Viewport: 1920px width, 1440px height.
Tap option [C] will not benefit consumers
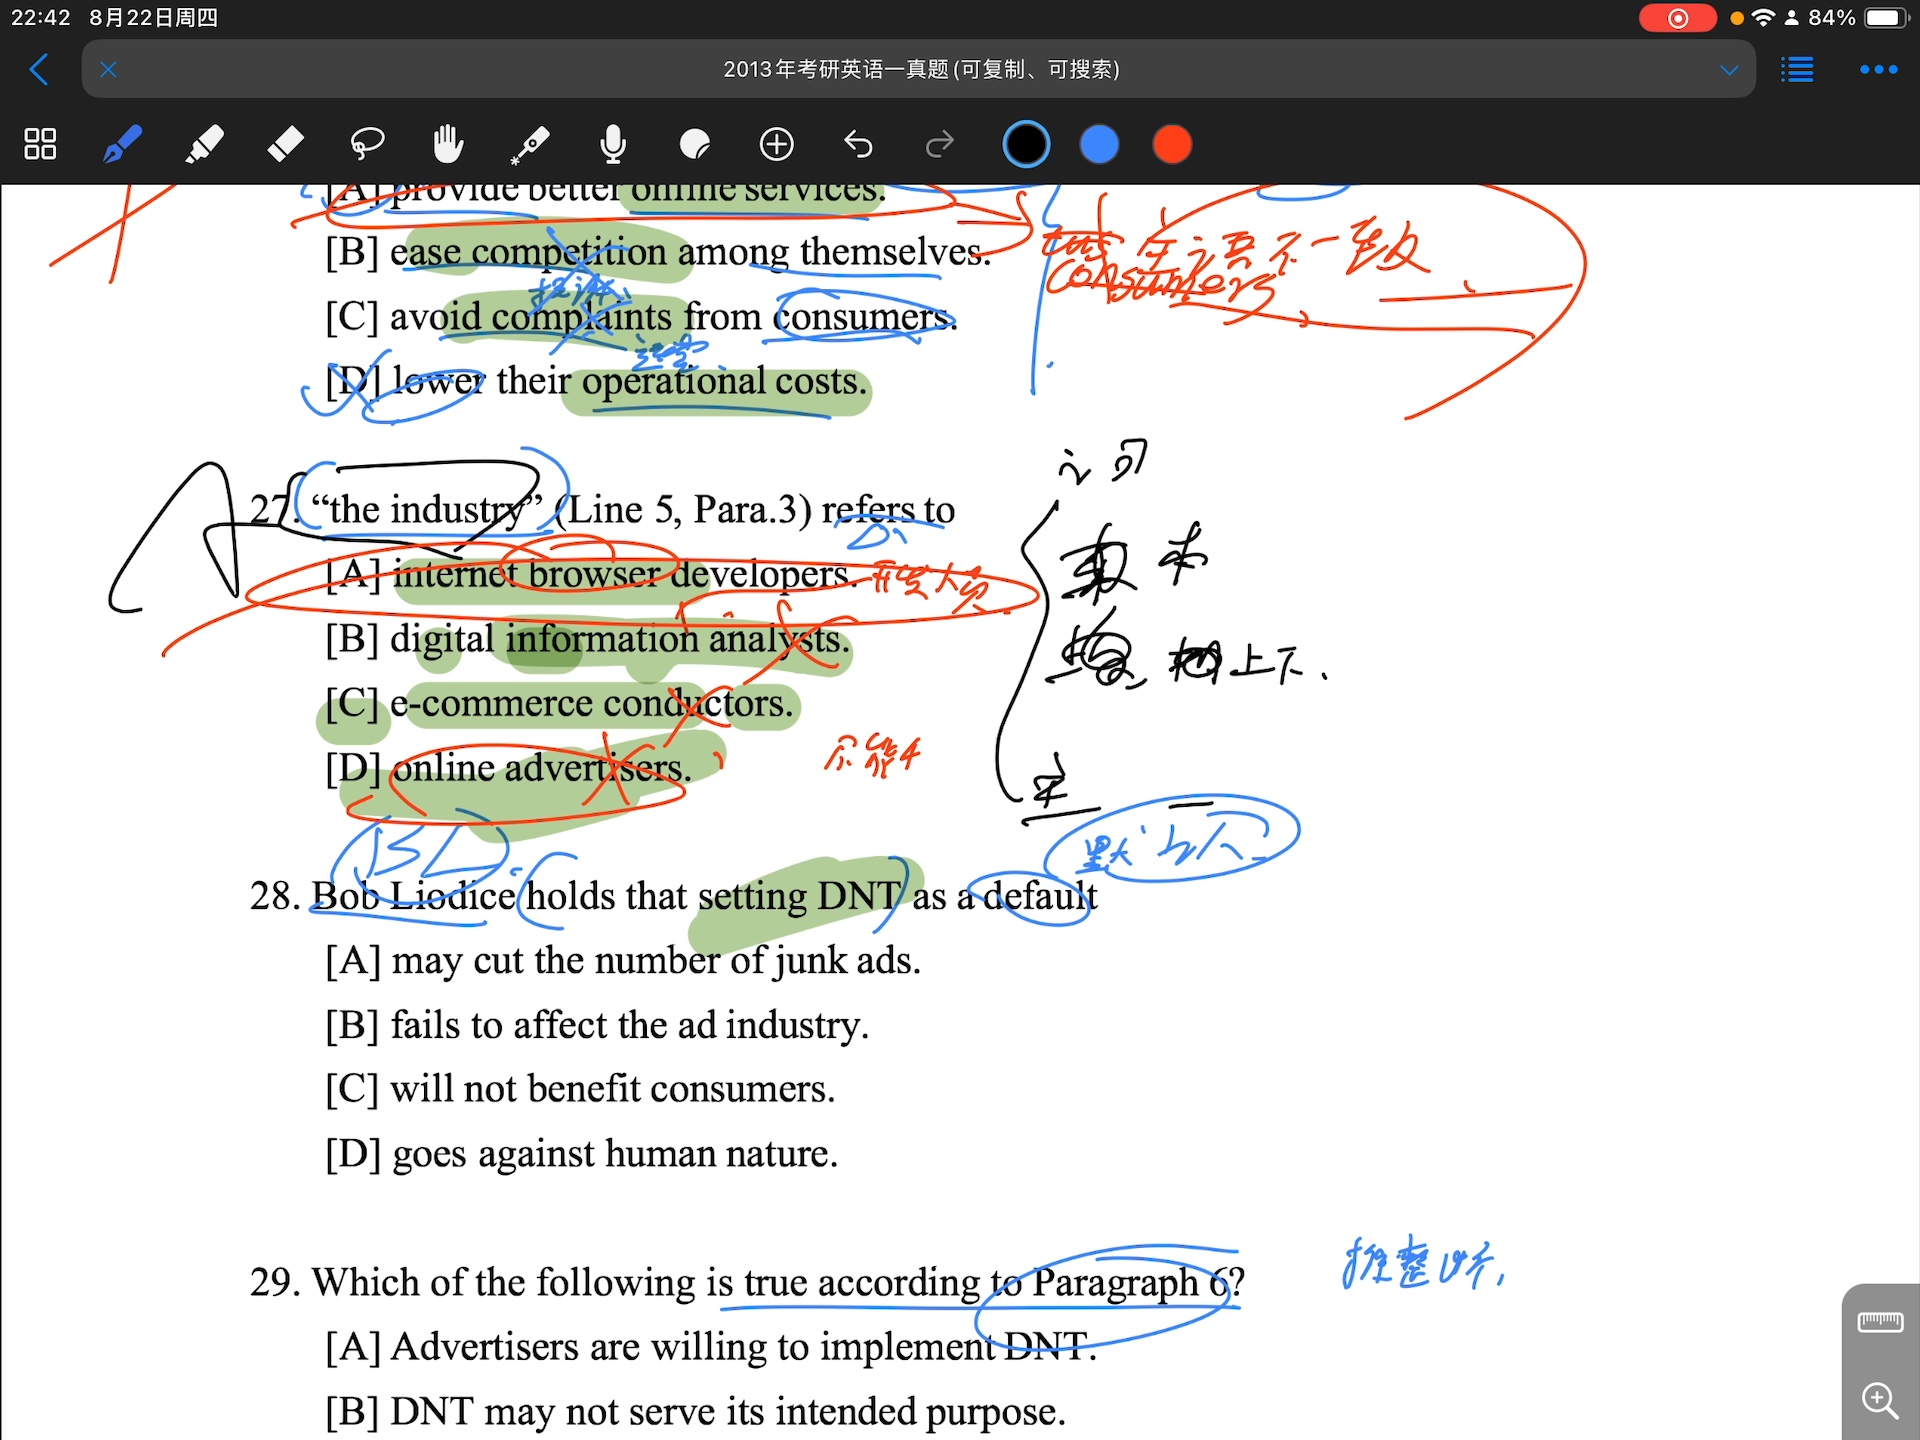(580, 1089)
